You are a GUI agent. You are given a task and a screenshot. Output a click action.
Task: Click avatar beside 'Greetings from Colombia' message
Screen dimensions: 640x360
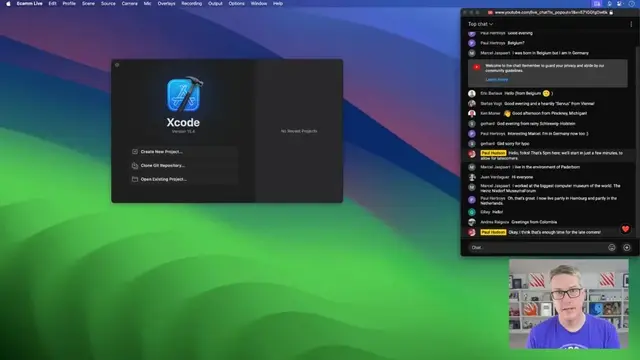[472, 222]
